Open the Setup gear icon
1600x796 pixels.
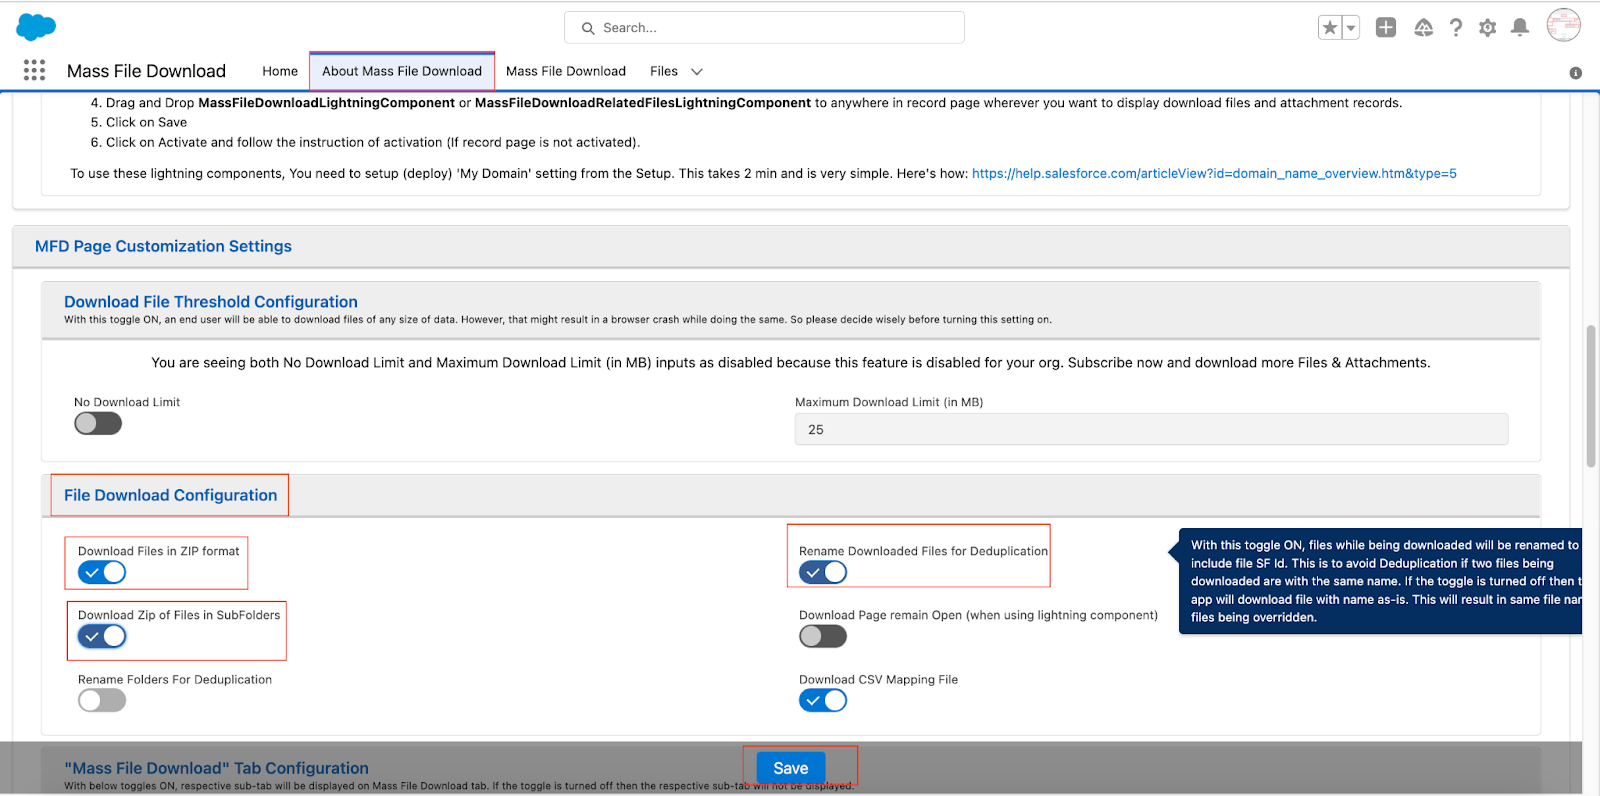tap(1488, 28)
